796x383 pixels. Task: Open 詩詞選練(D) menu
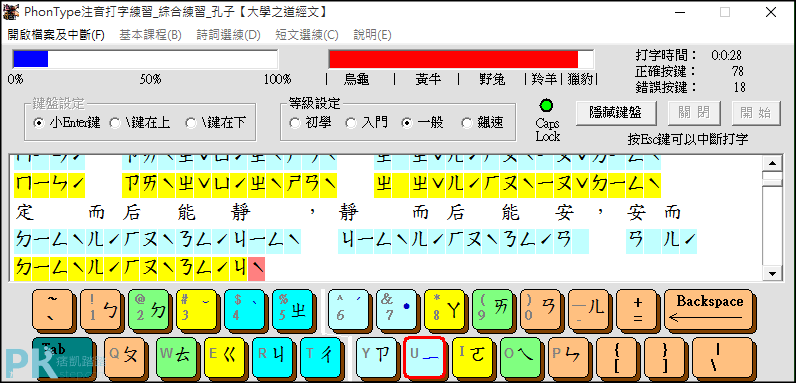228,35
